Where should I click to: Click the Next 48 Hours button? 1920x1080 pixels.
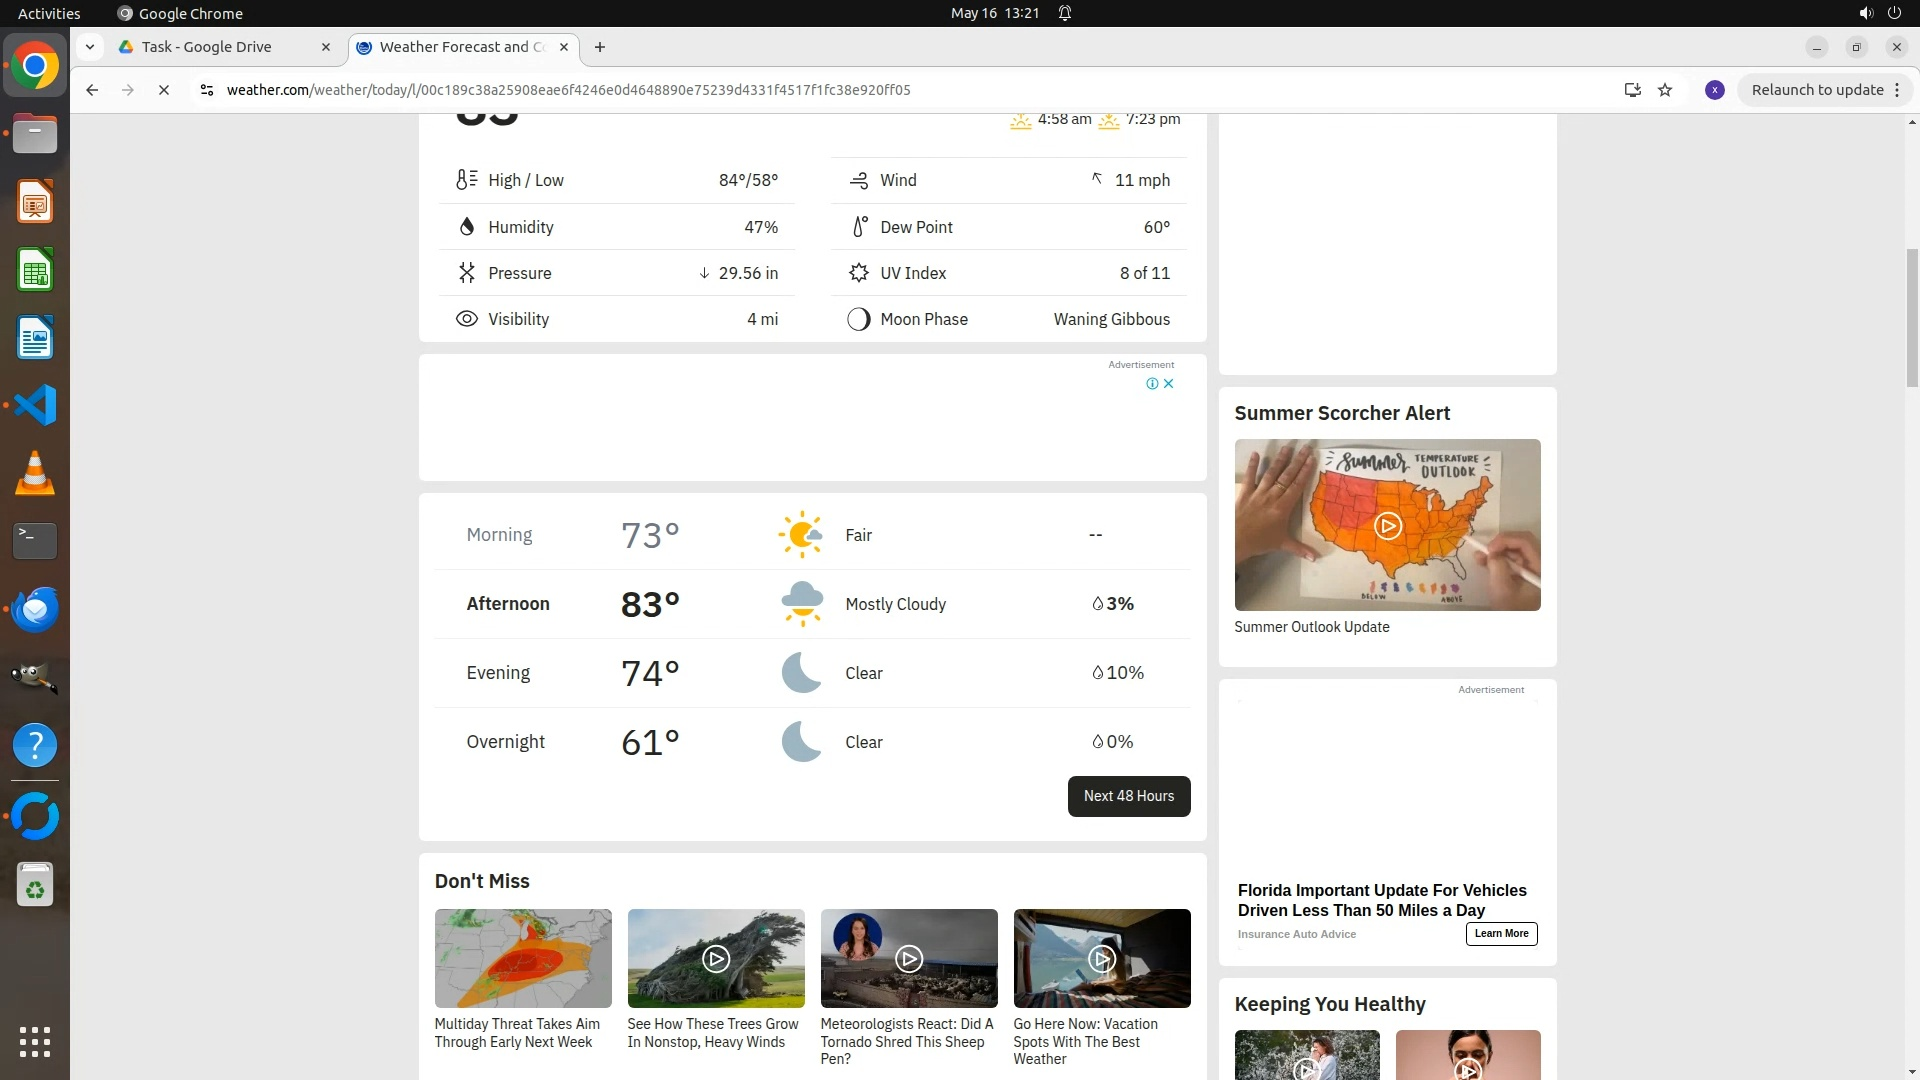click(1128, 796)
